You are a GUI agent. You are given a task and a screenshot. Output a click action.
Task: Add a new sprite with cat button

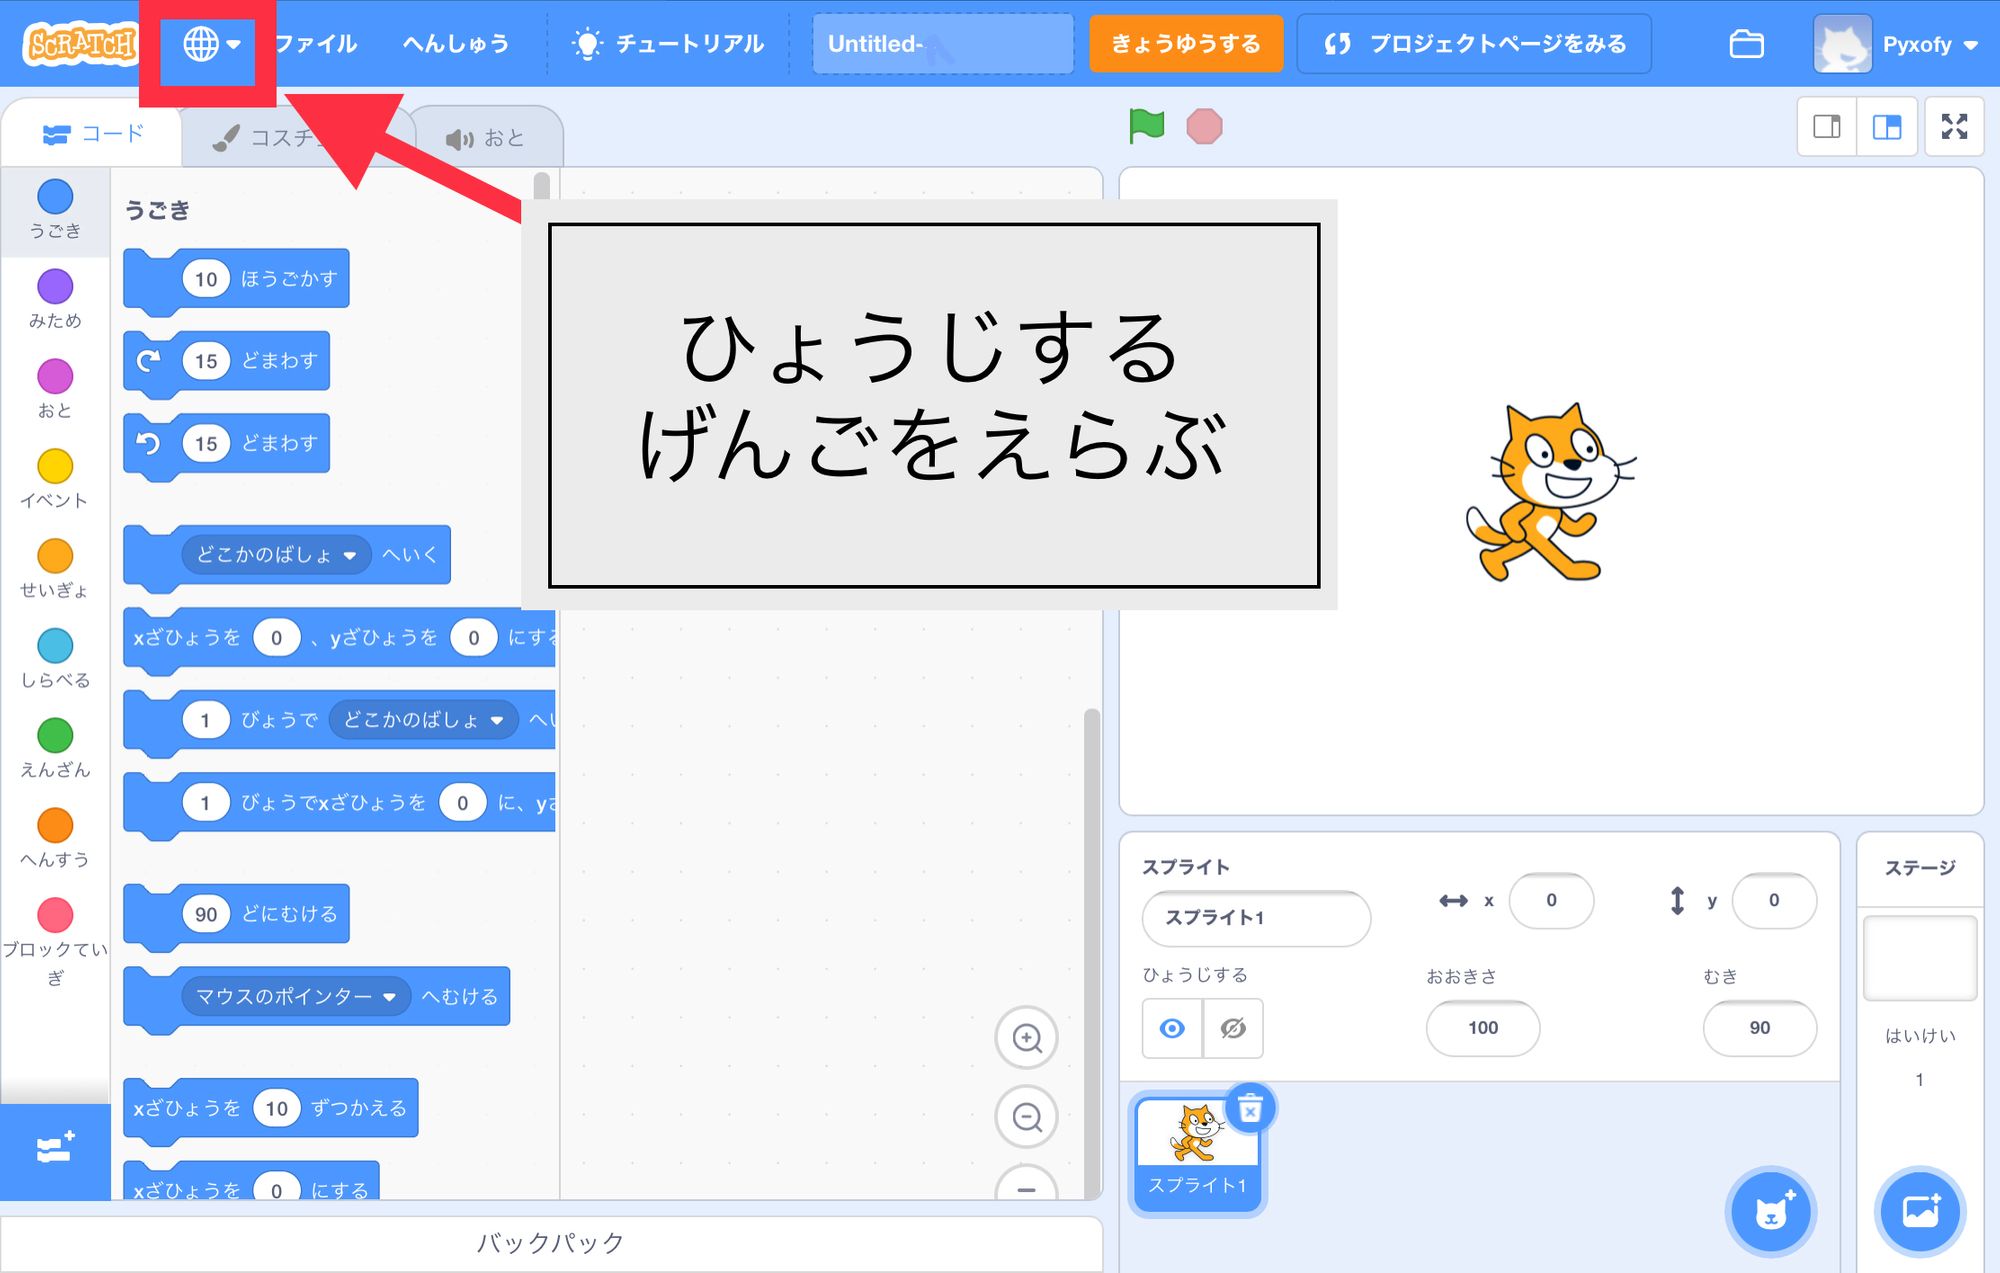pos(1770,1211)
